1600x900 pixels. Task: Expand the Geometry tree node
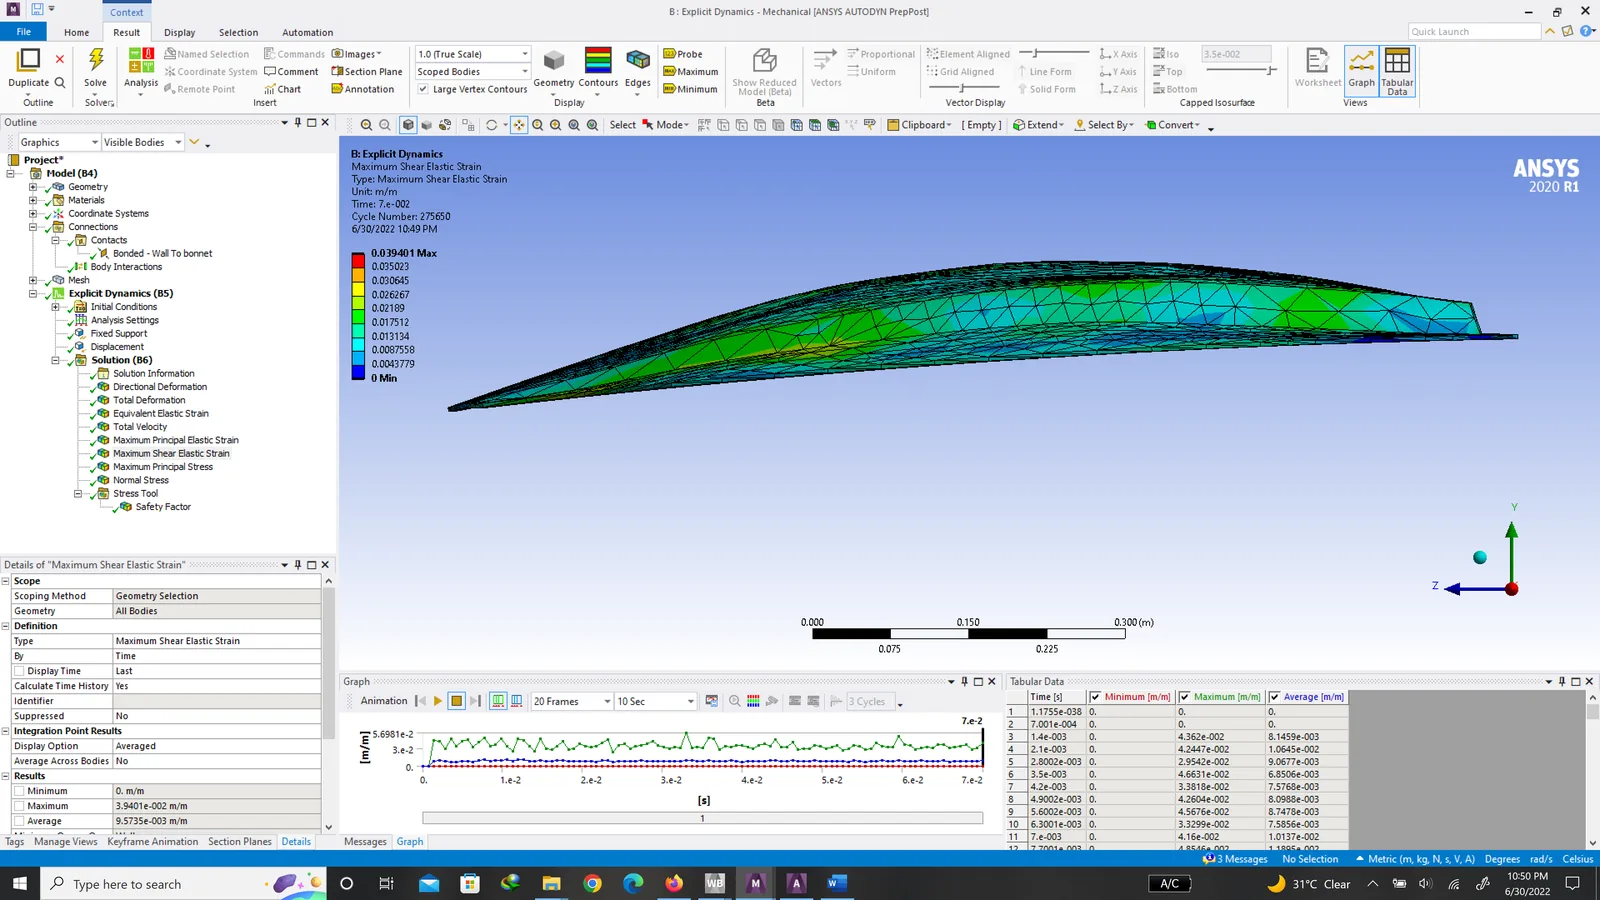click(33, 187)
